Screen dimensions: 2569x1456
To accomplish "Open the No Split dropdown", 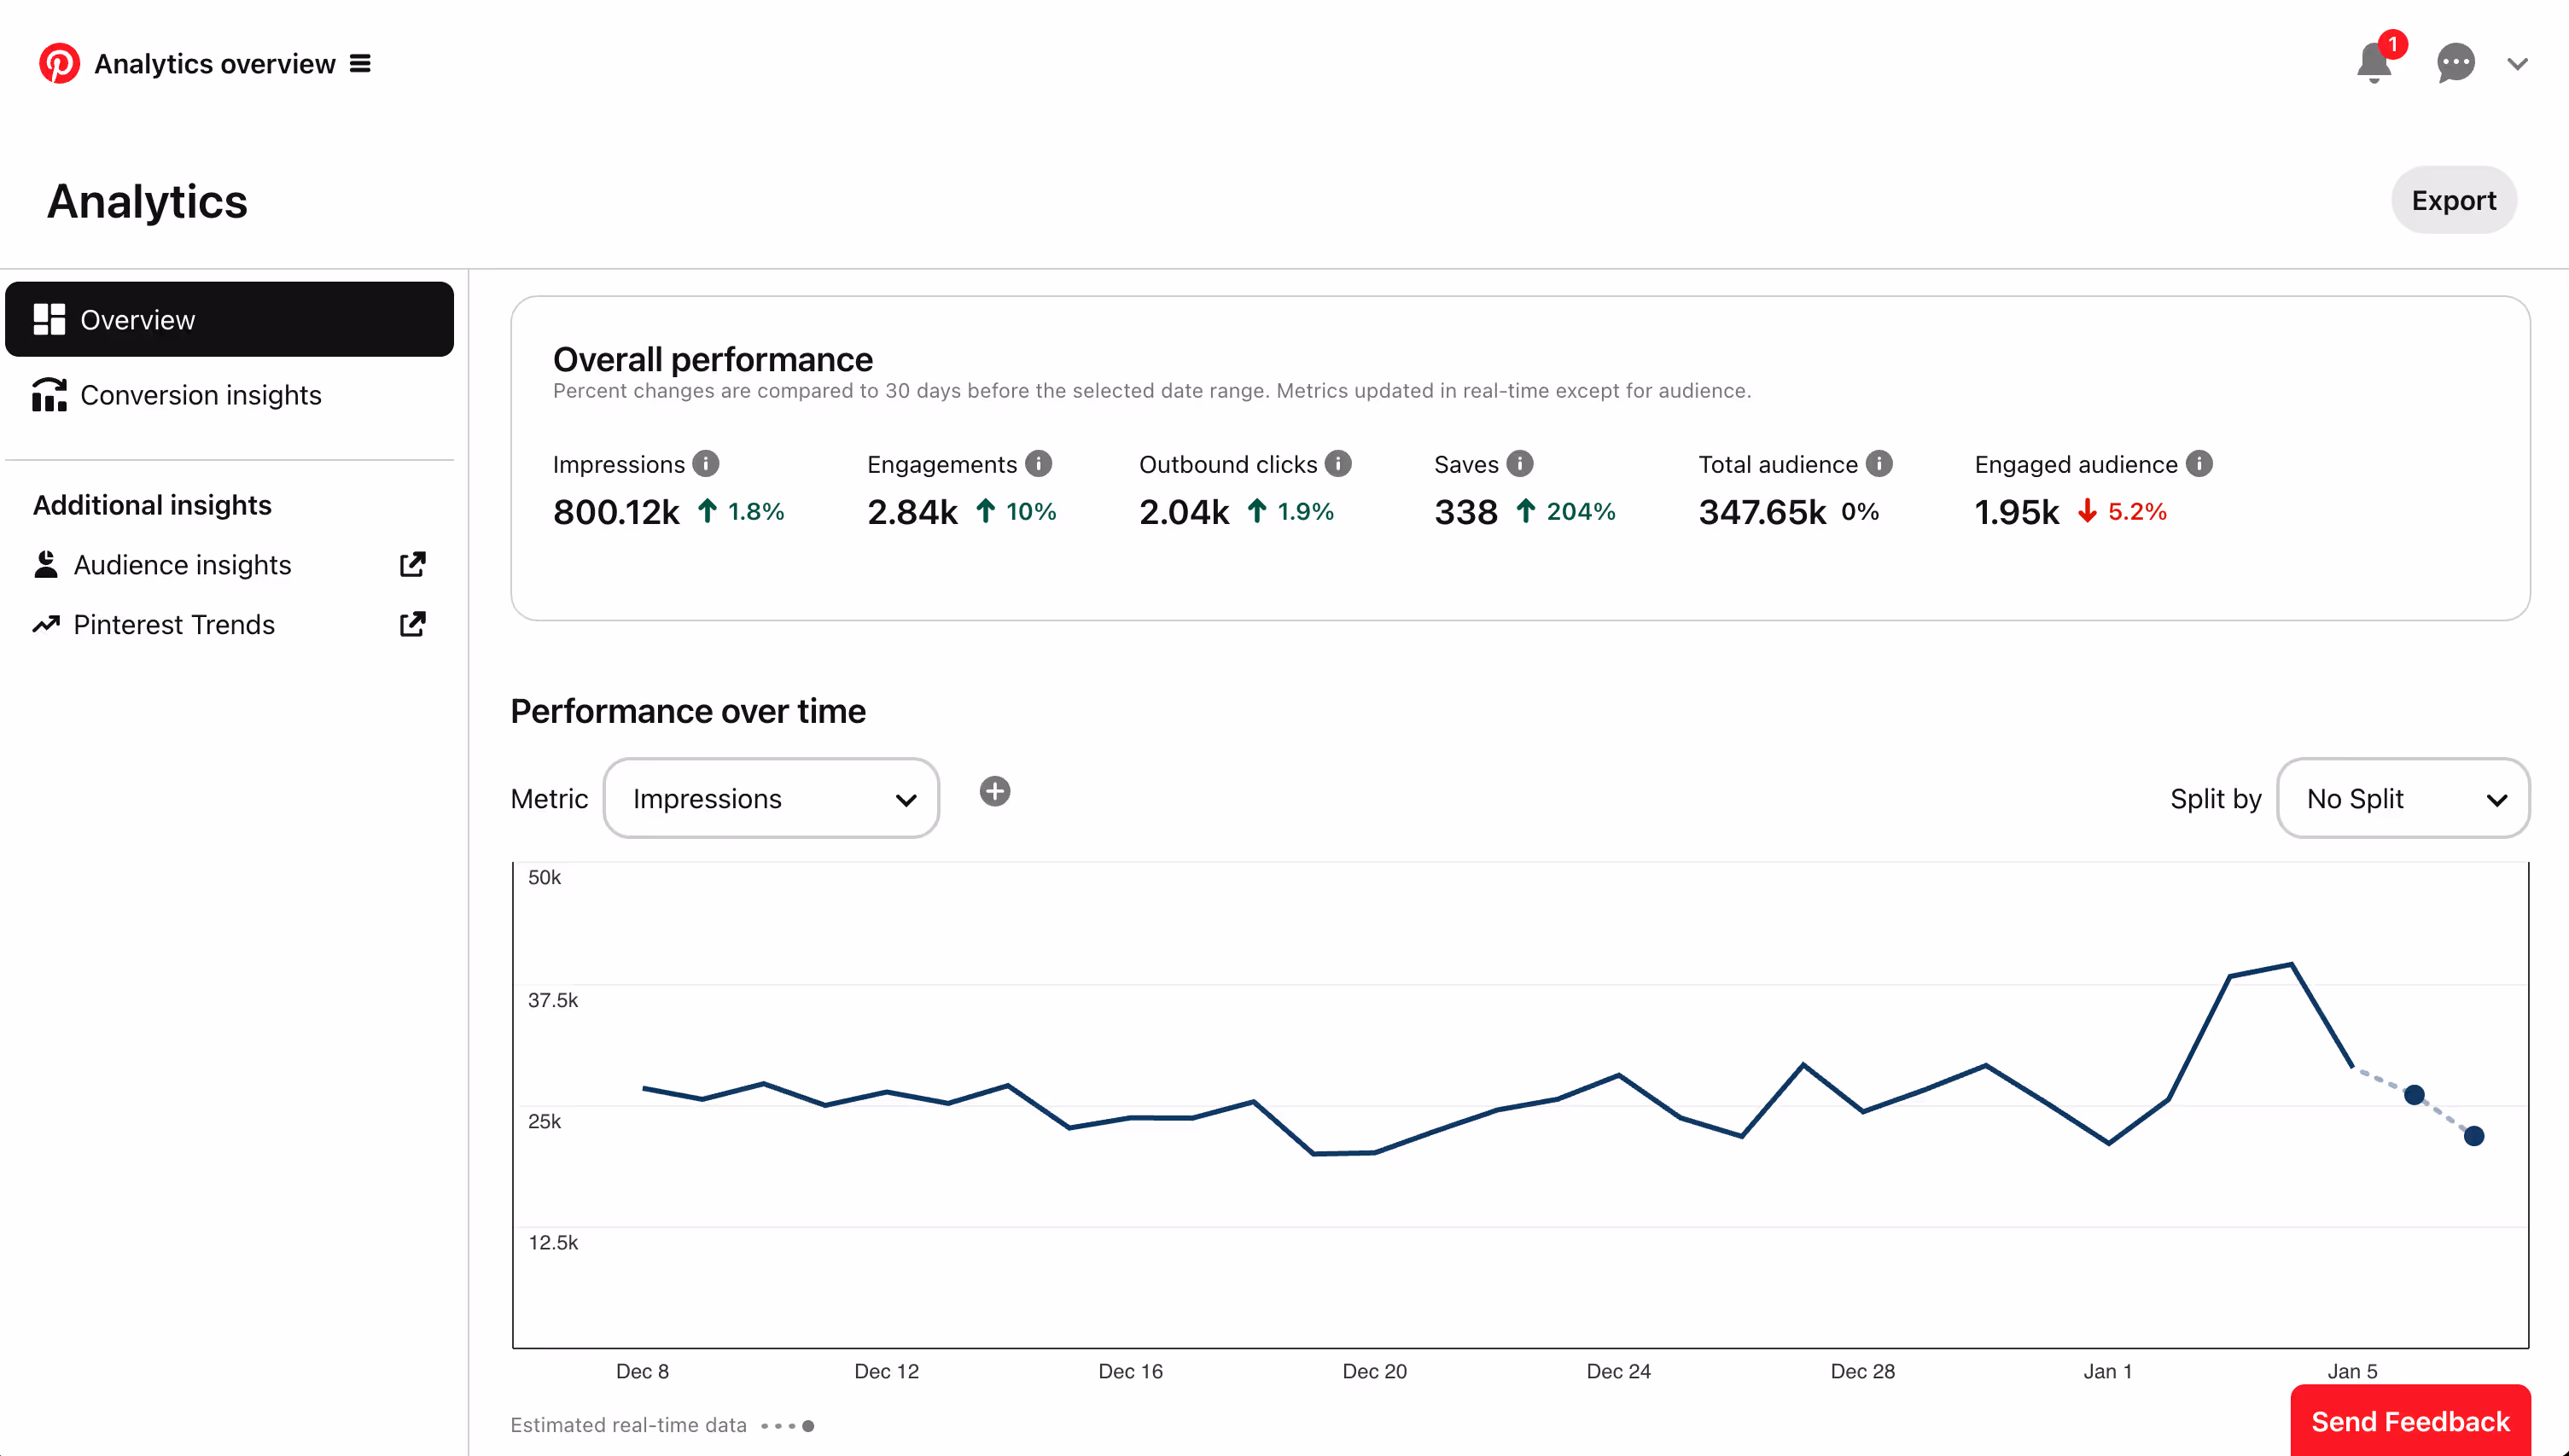I will click(2403, 798).
